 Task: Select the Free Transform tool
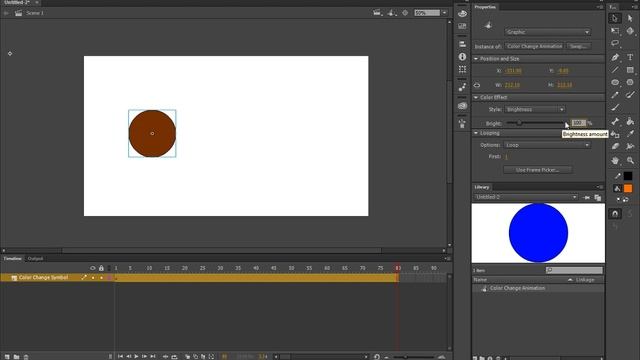(x=615, y=31)
